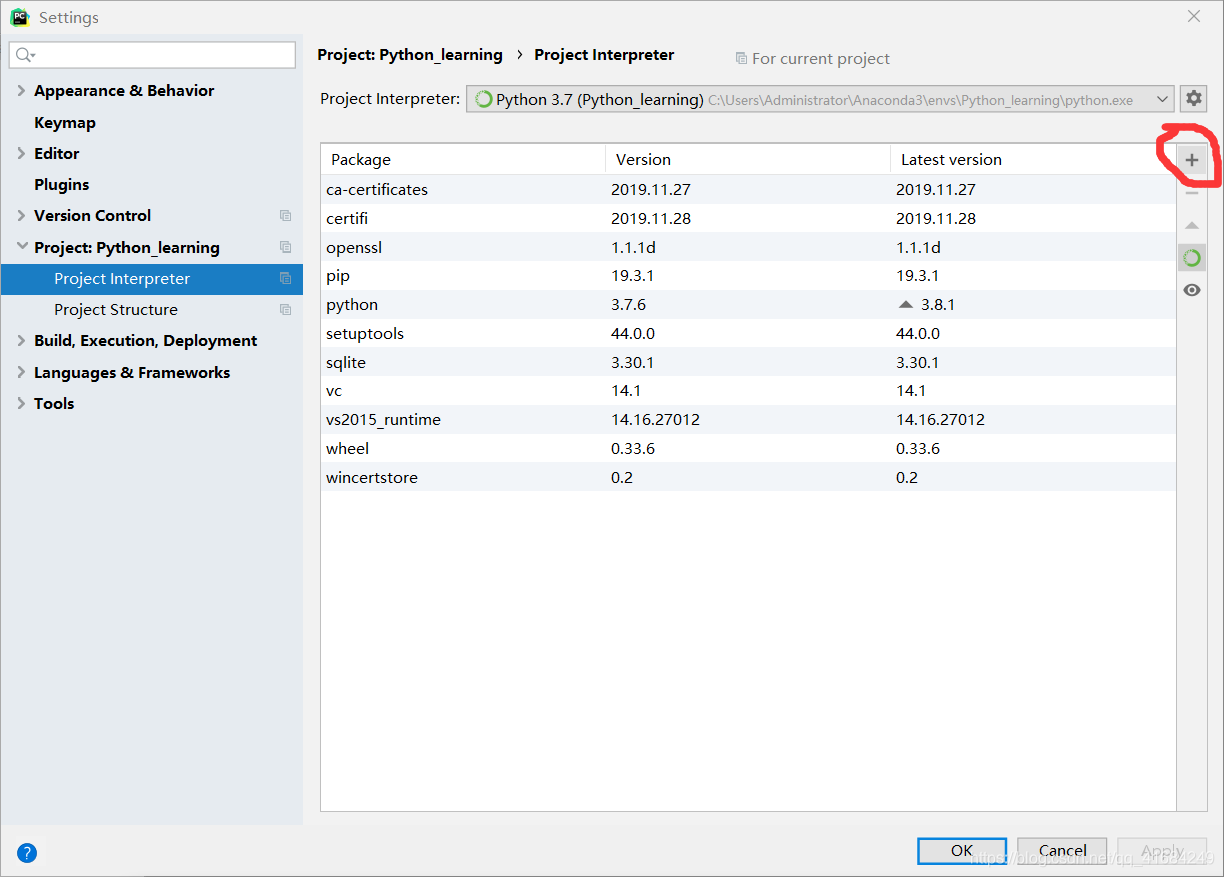Select the ca-certificates package row
Image resolution: width=1224 pixels, height=877 pixels.
[x=748, y=189]
